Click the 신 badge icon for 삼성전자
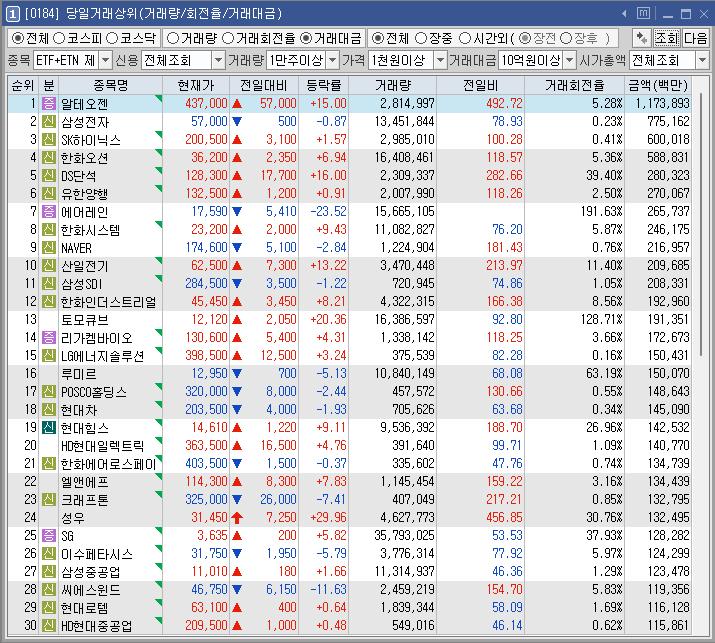The image size is (715, 643). [49, 122]
